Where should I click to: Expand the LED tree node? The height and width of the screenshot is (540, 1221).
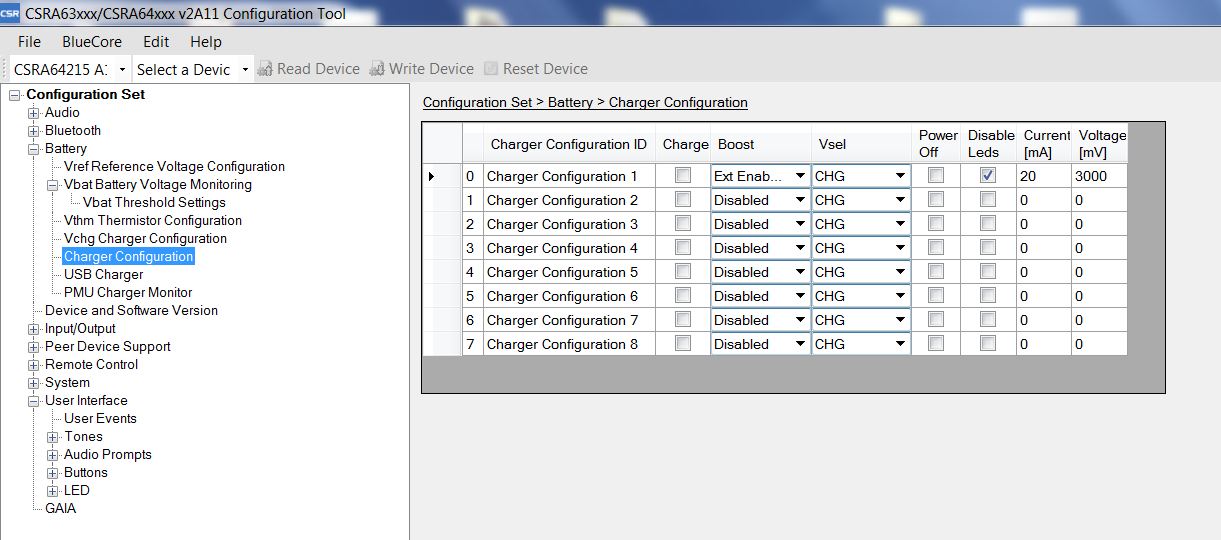53,491
